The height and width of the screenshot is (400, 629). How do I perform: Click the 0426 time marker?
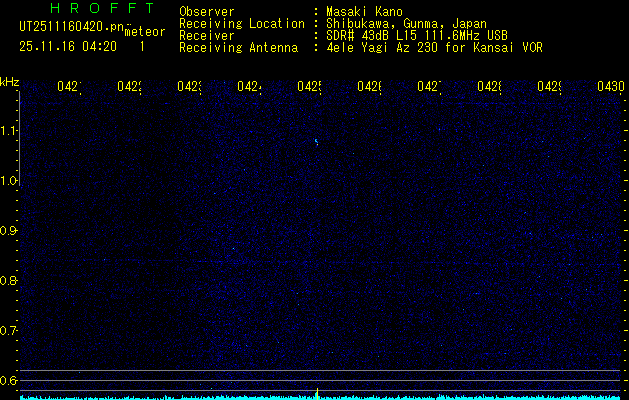[x=369, y=87]
